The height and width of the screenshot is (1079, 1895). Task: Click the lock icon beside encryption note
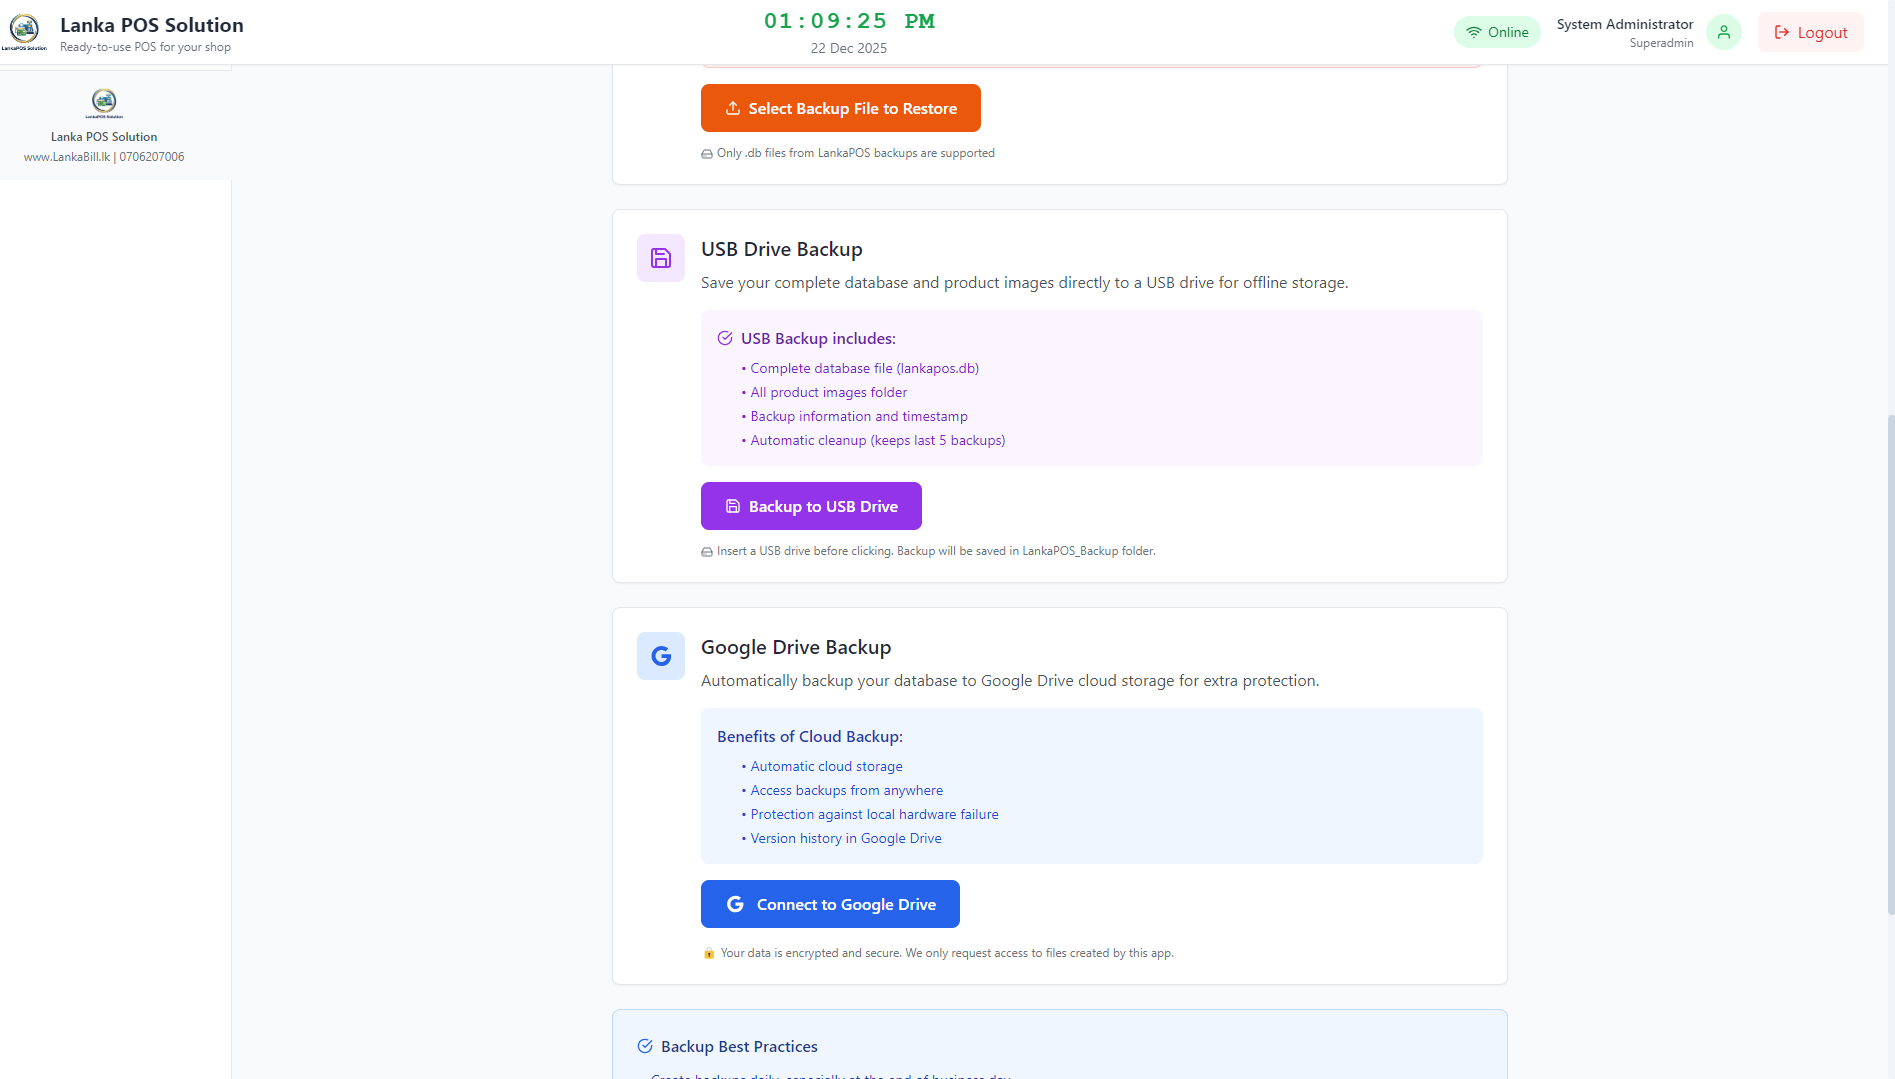click(709, 953)
